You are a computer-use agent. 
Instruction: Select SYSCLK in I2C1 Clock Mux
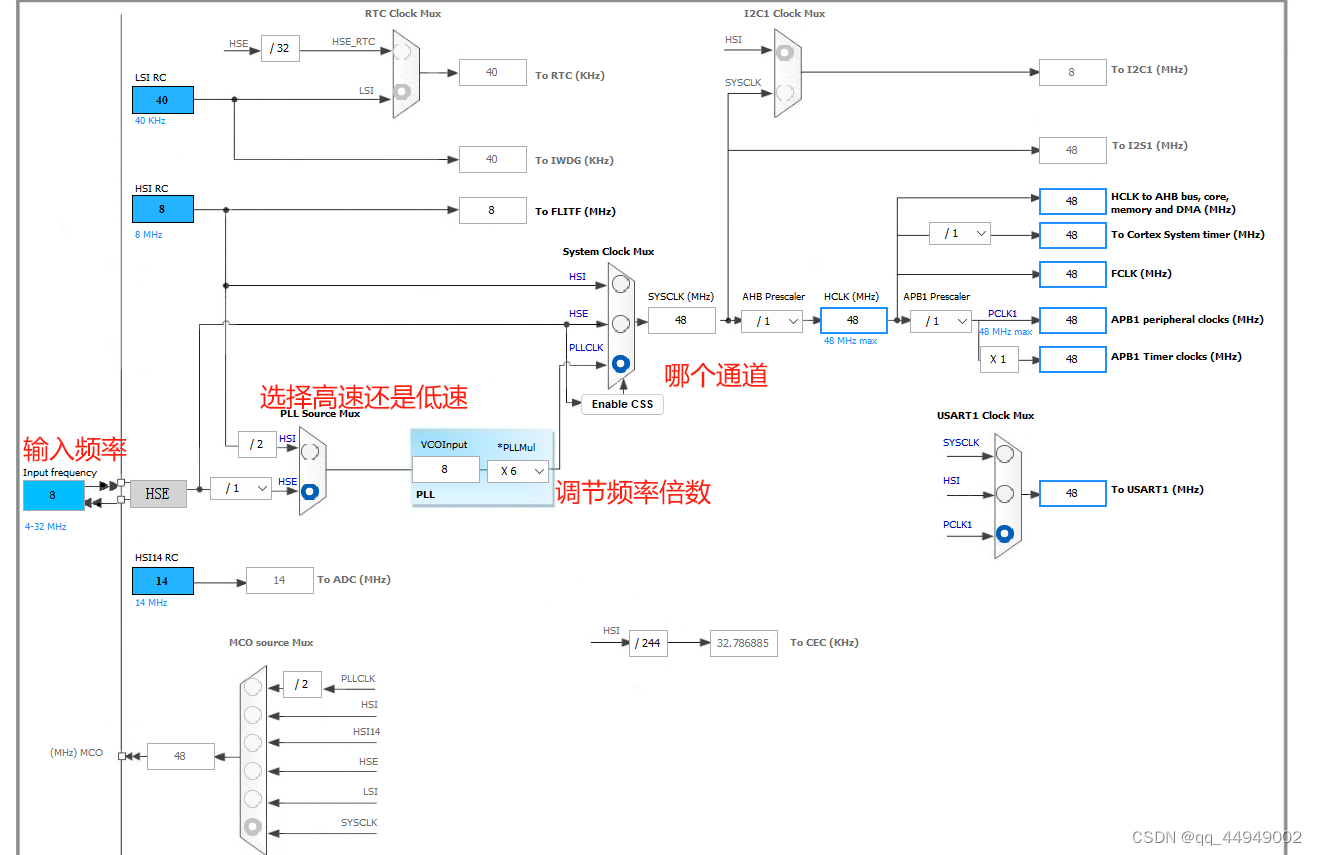(785, 91)
